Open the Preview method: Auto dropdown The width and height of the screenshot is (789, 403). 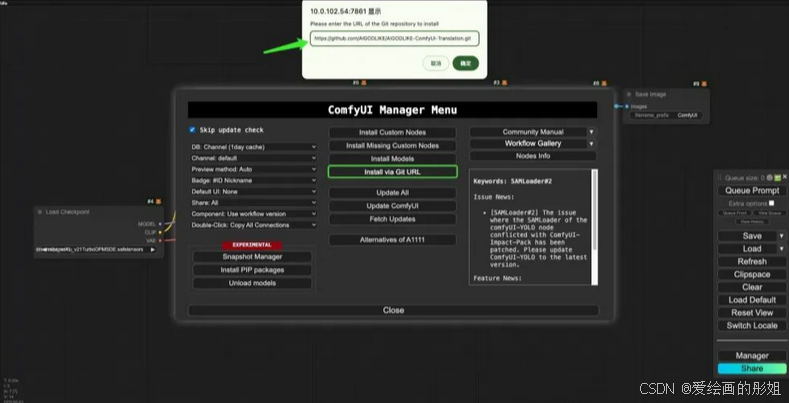[254, 170]
